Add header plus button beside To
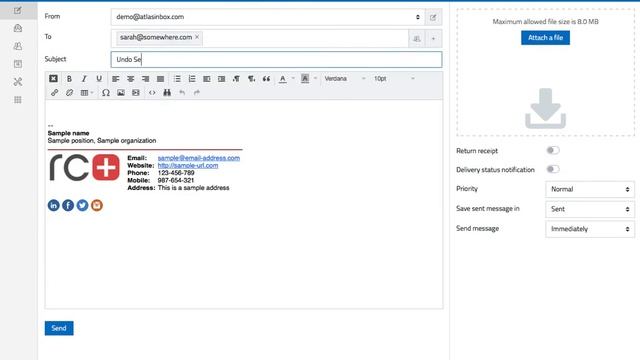This screenshot has width=640, height=360. pyautogui.click(x=433, y=39)
